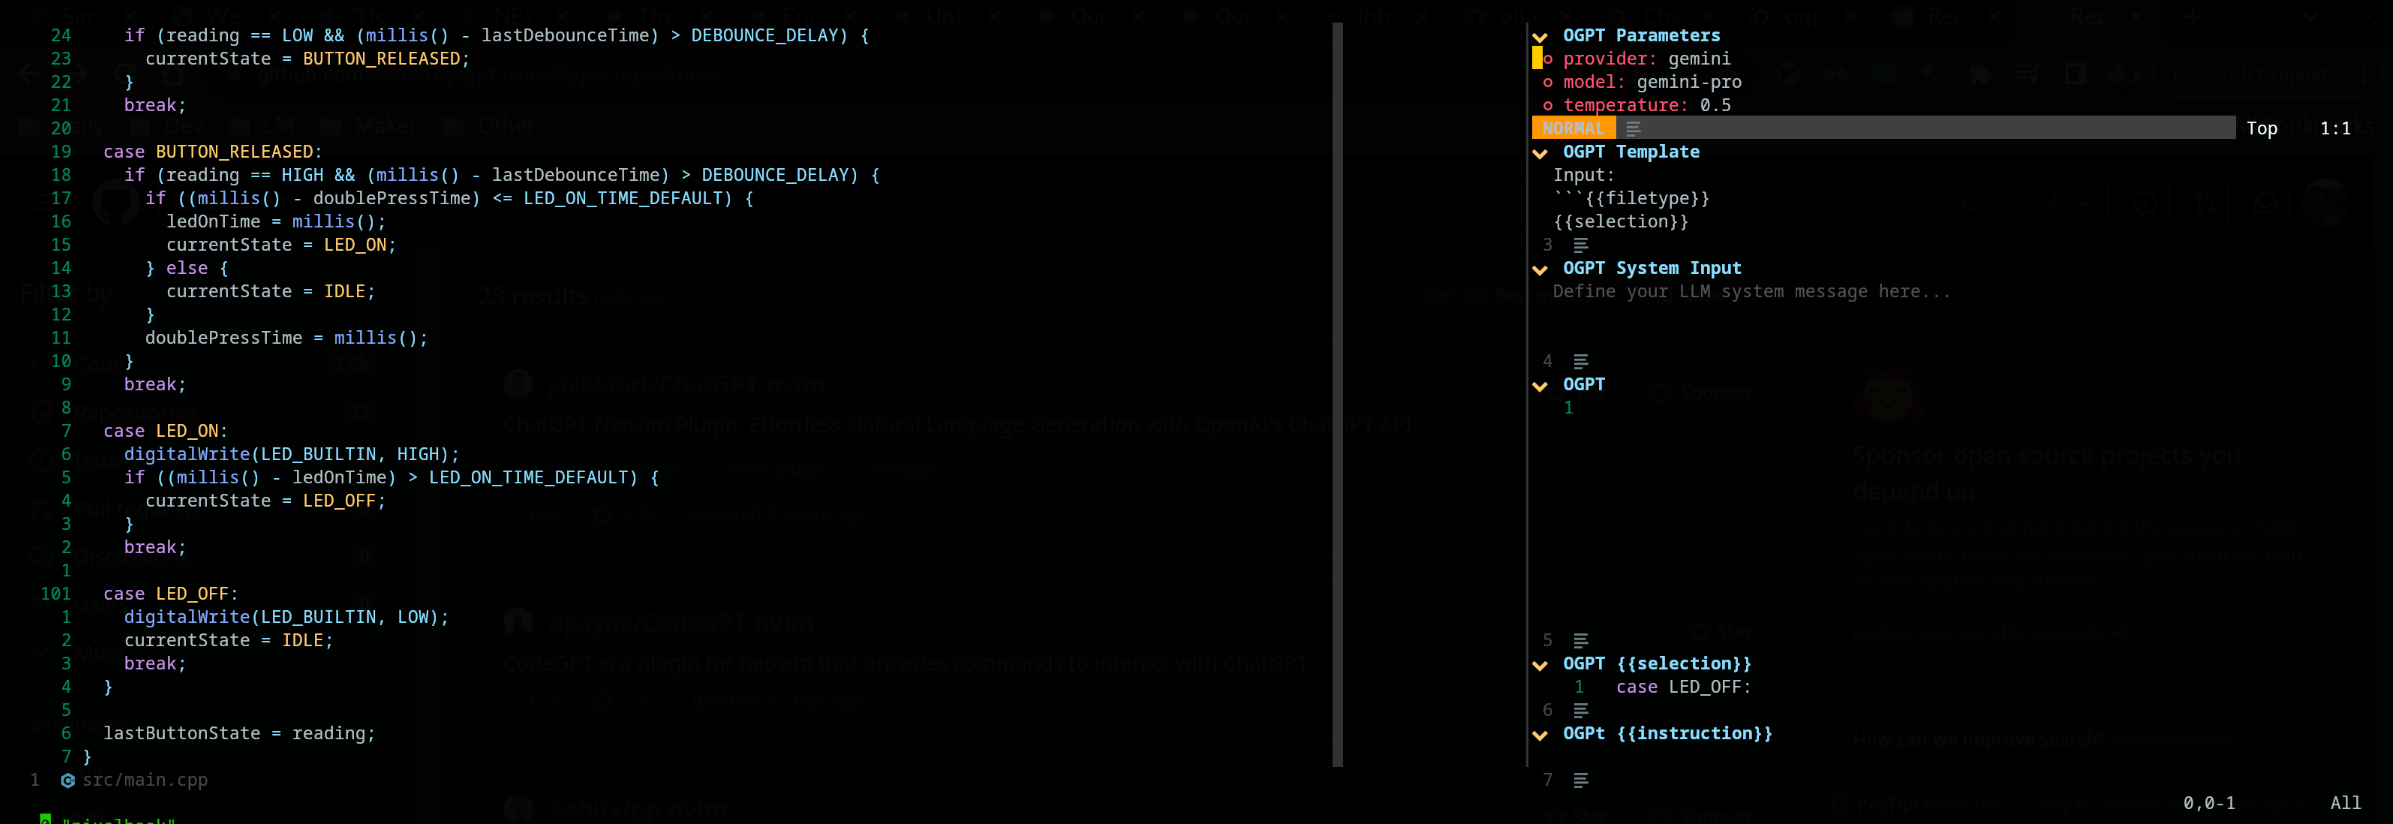Click the digitalWrite(LED_BUILTIN, HIGH); line
This screenshot has width=2393, height=824.
[x=292, y=454]
